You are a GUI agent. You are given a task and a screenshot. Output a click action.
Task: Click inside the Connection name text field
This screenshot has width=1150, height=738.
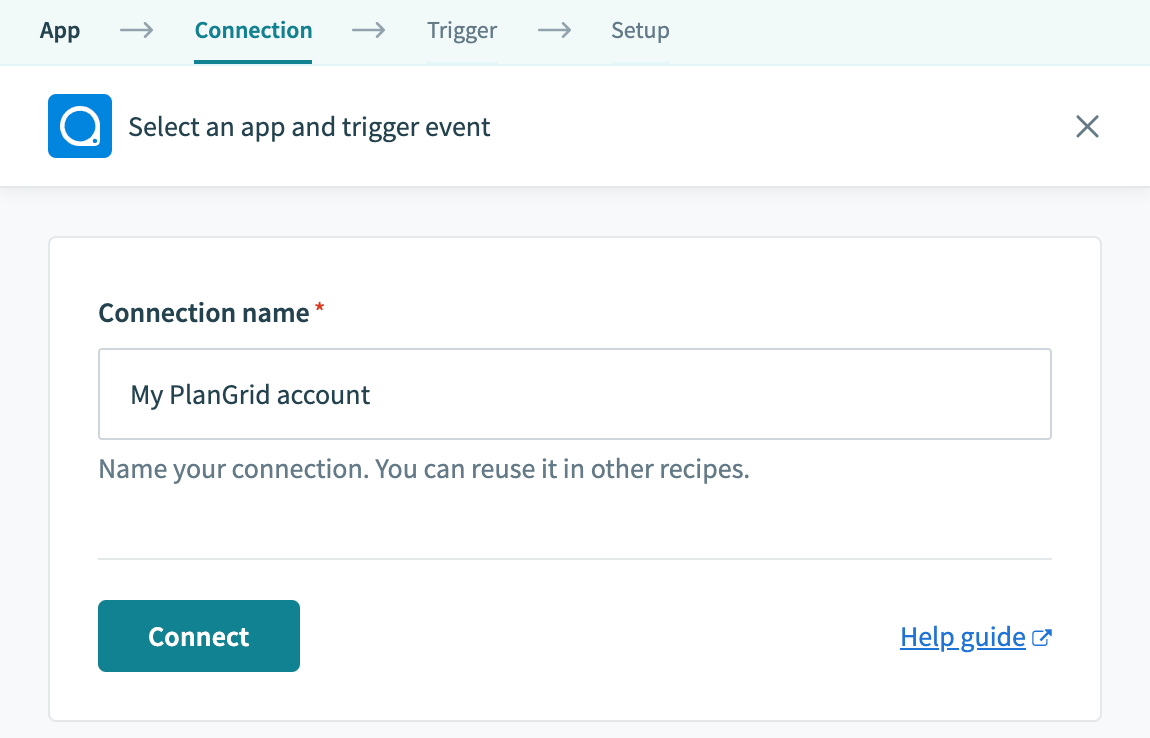click(575, 393)
